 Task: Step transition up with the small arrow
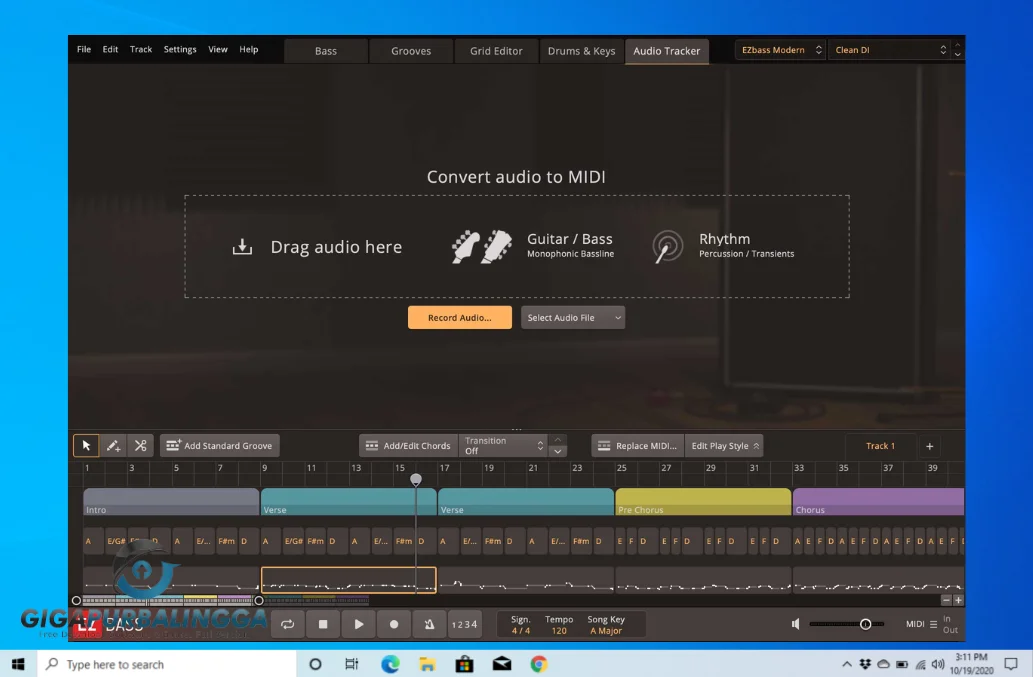tap(558, 440)
